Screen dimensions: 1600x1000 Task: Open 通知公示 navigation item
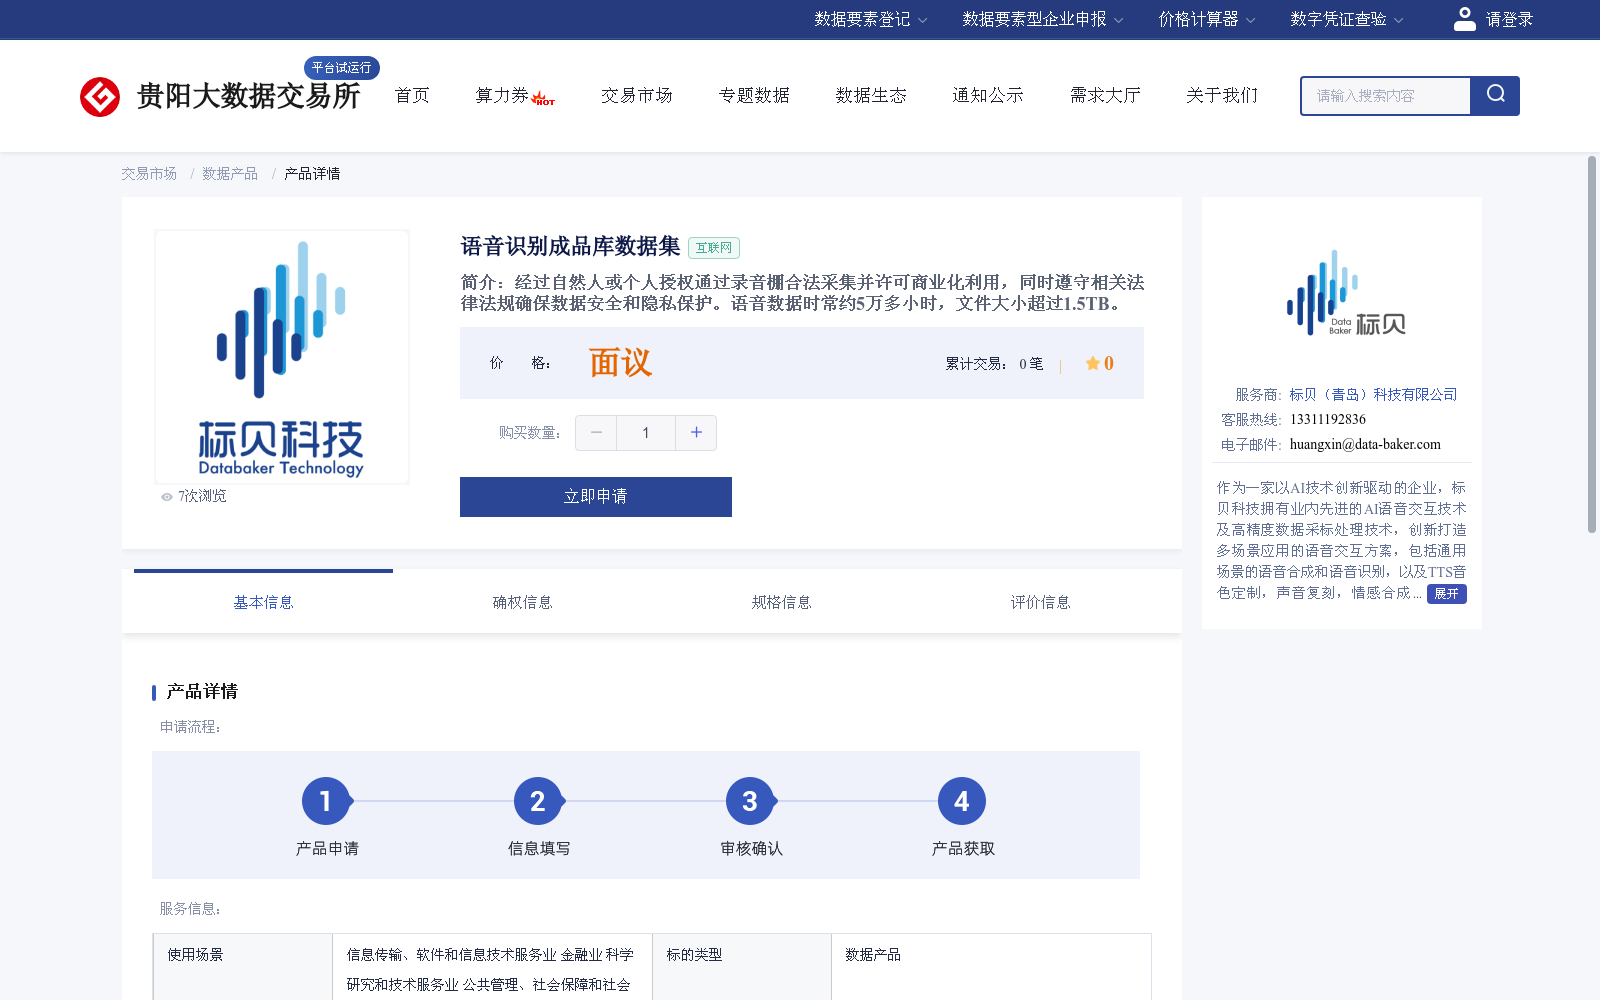point(988,95)
